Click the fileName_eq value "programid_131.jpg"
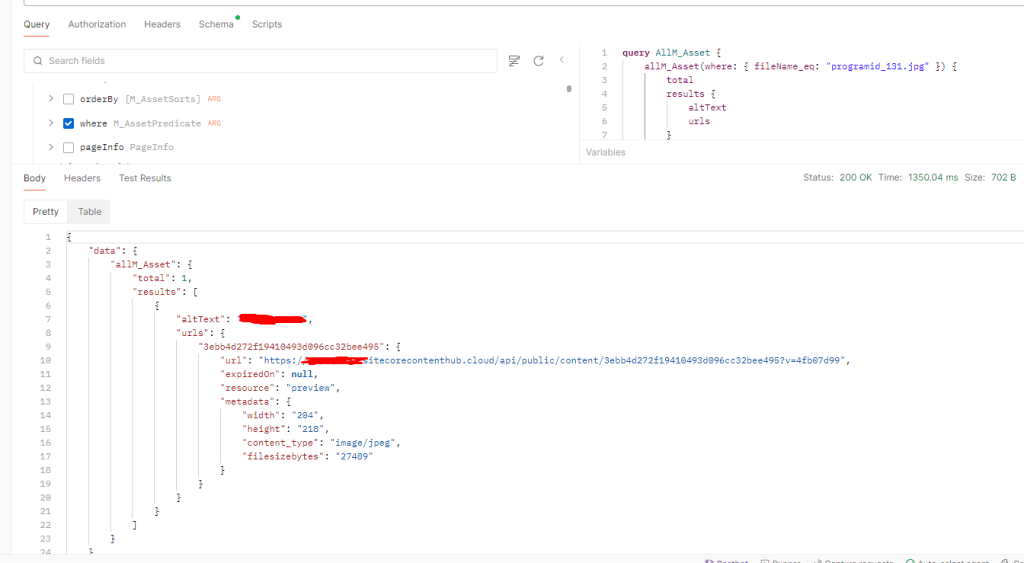 pos(879,67)
